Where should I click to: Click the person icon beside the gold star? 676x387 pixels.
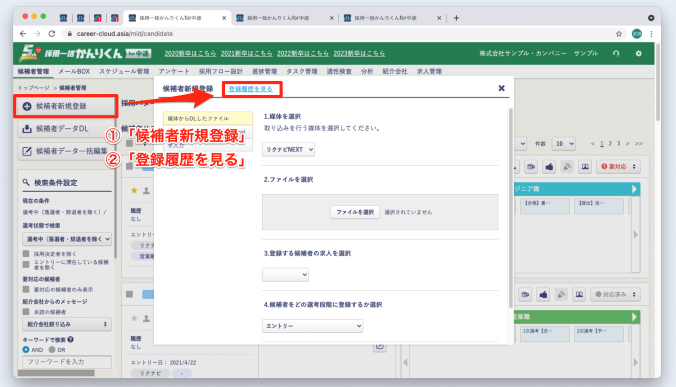147,190
